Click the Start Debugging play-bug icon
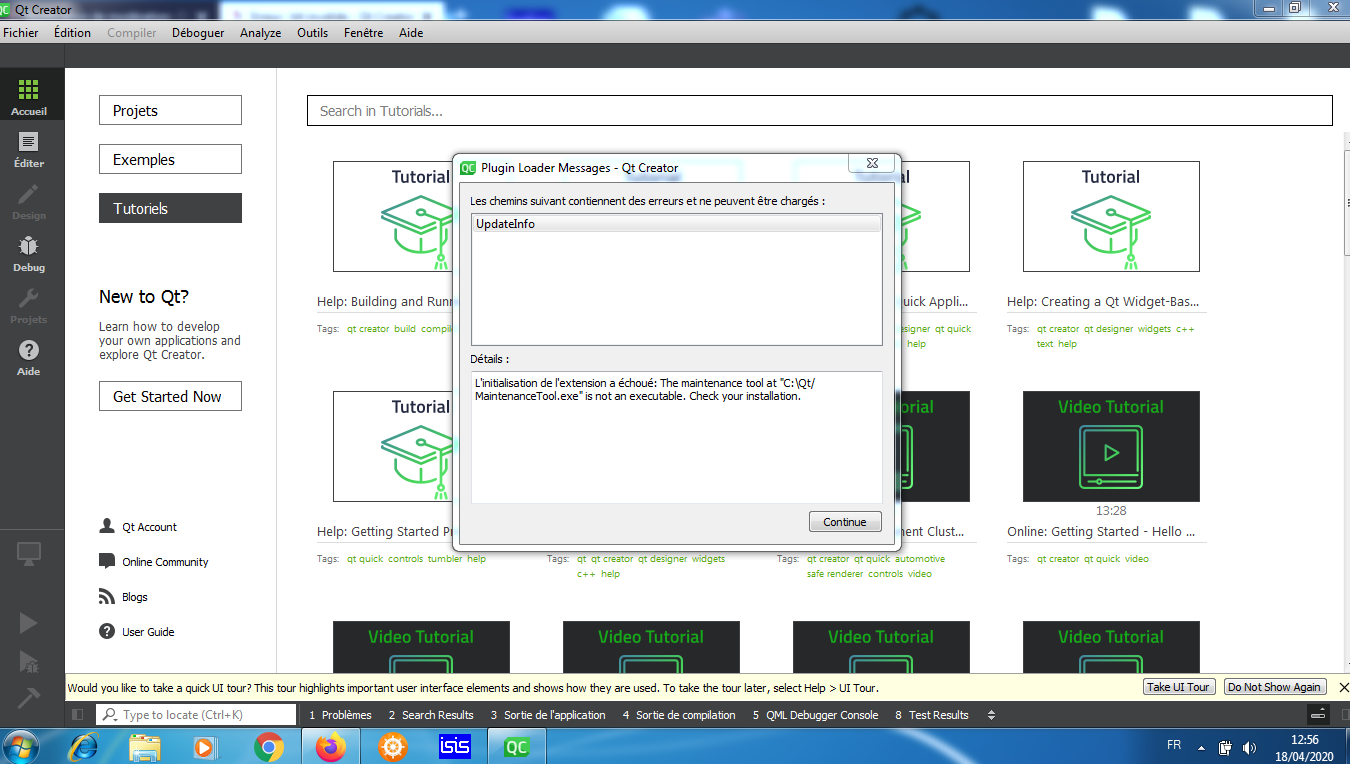 click(x=29, y=661)
